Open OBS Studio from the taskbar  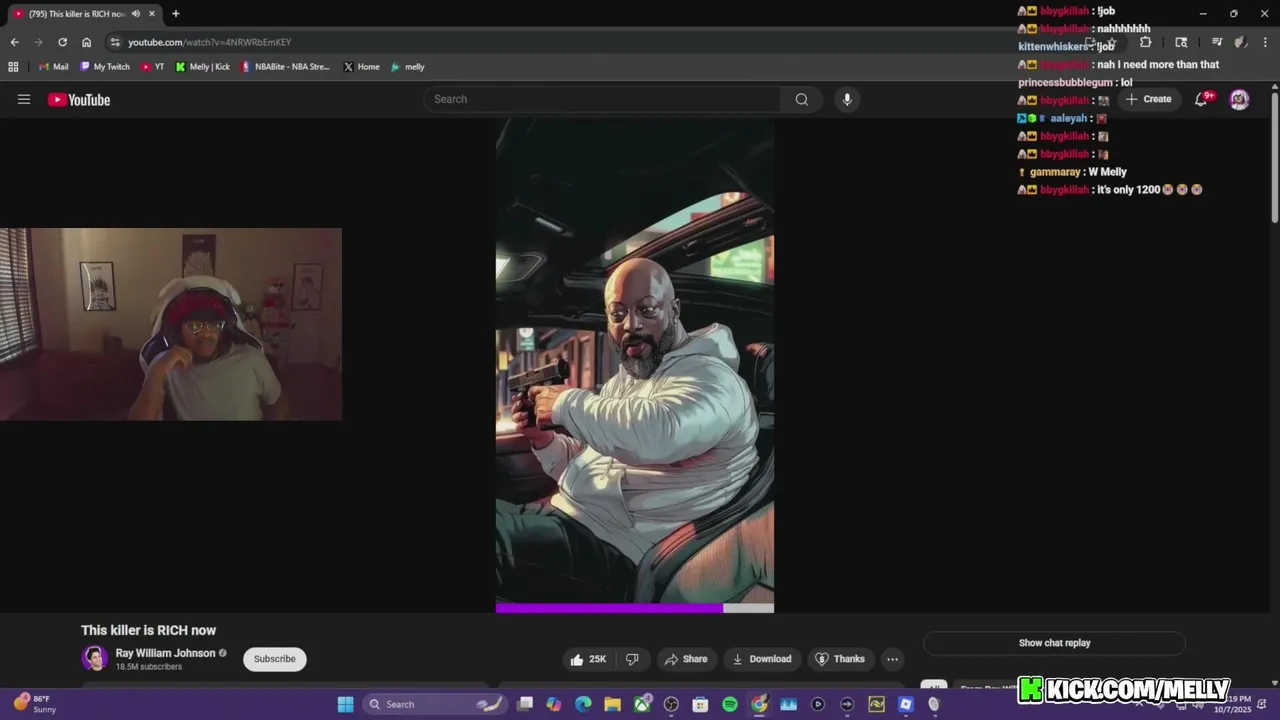[671, 704]
